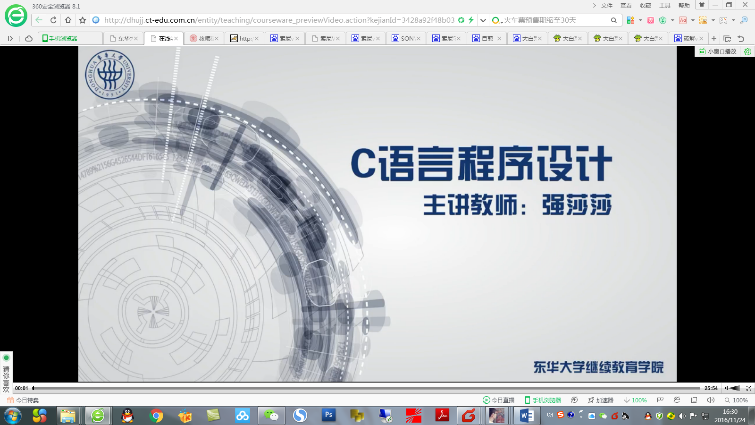This screenshot has height=425, width=755.
Task: Open WeChat from the taskbar
Action: click(272, 415)
